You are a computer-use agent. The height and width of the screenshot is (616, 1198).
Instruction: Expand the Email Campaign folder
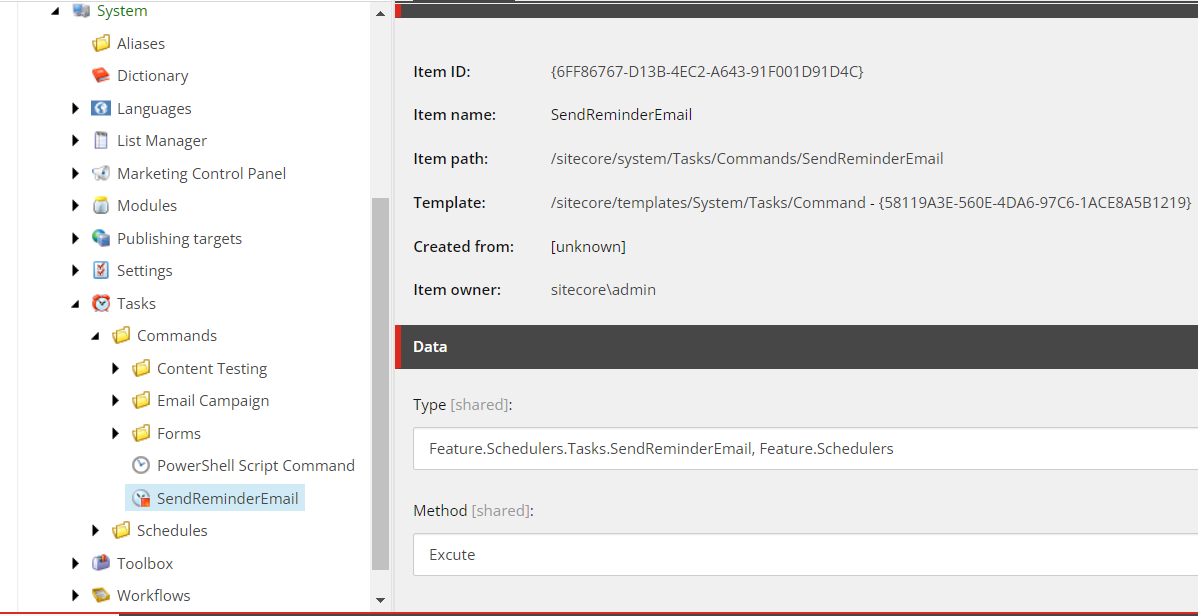pos(116,400)
